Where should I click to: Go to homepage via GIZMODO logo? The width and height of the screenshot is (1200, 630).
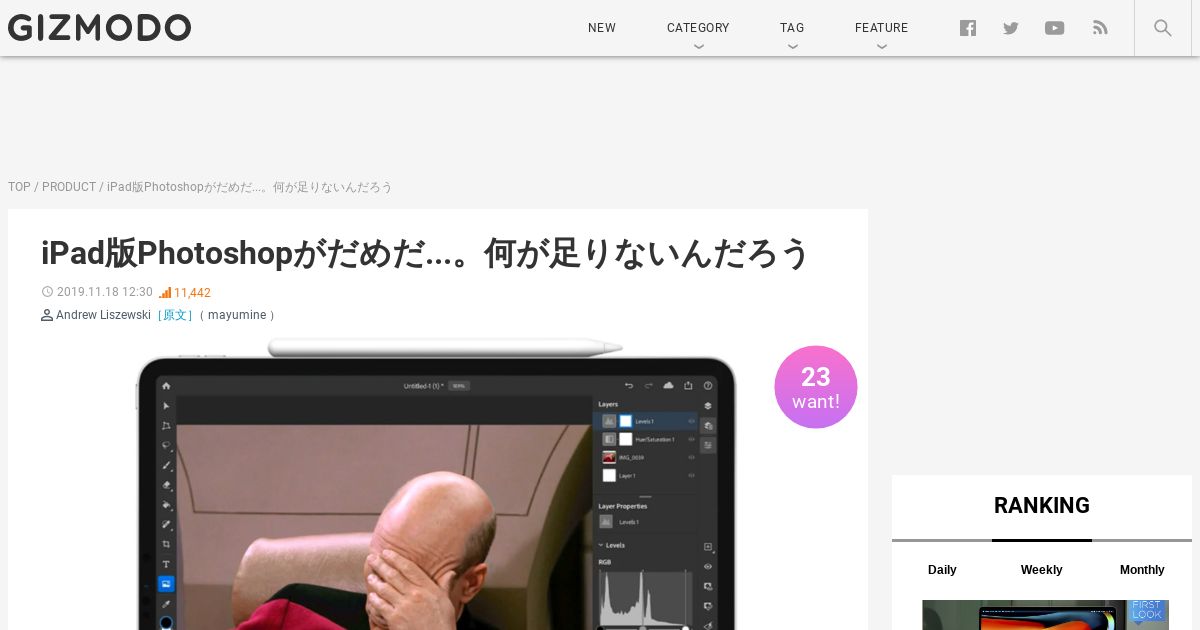(99, 28)
